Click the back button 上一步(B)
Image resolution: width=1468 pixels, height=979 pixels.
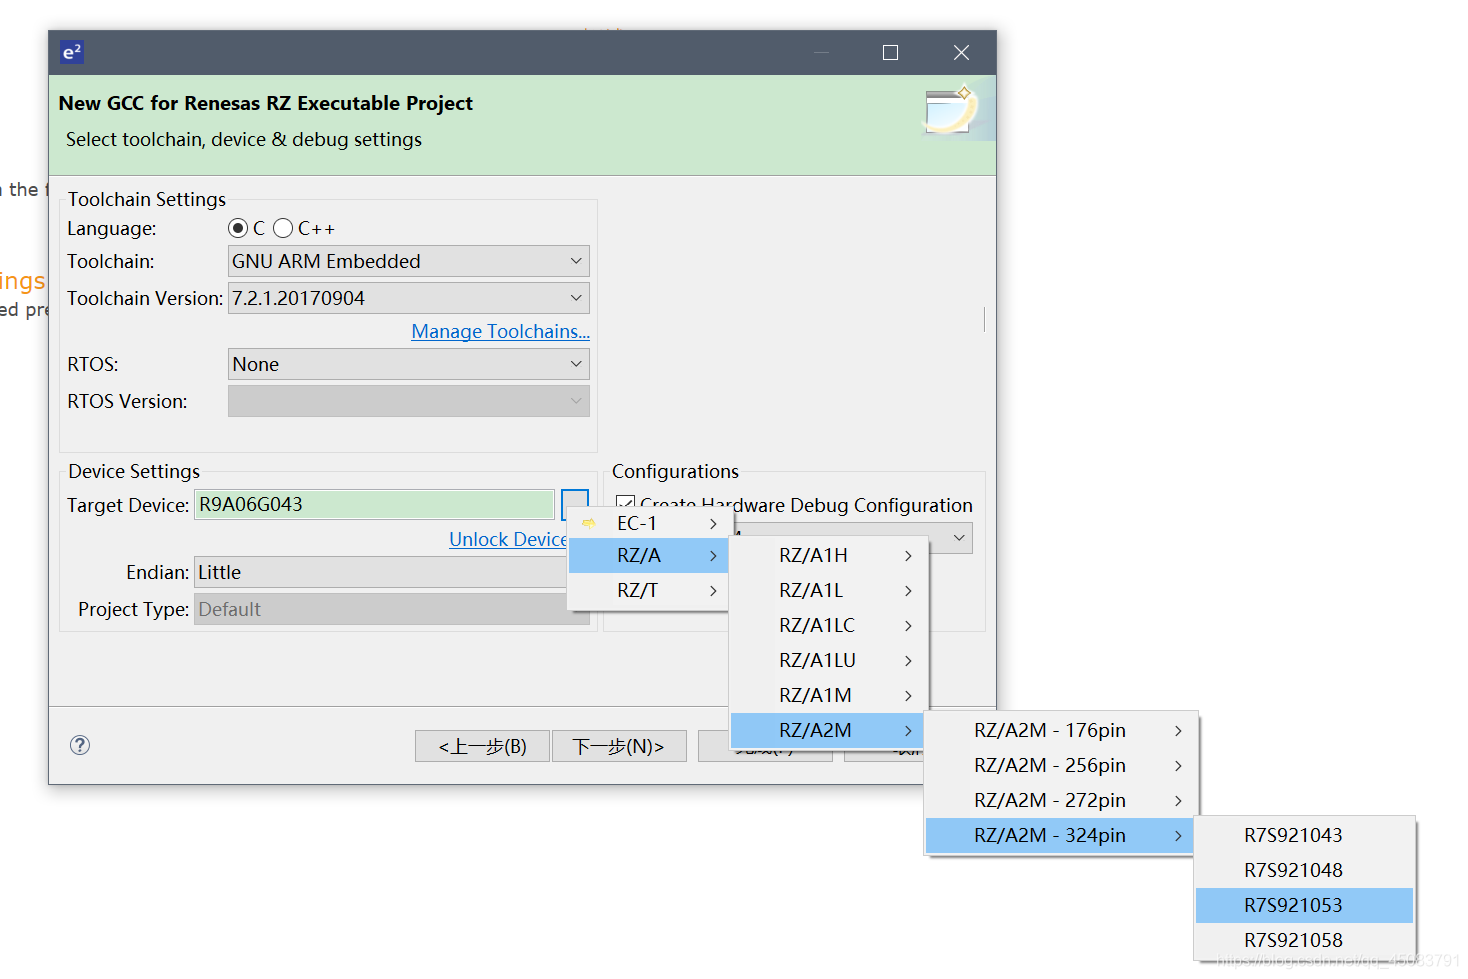point(482,746)
